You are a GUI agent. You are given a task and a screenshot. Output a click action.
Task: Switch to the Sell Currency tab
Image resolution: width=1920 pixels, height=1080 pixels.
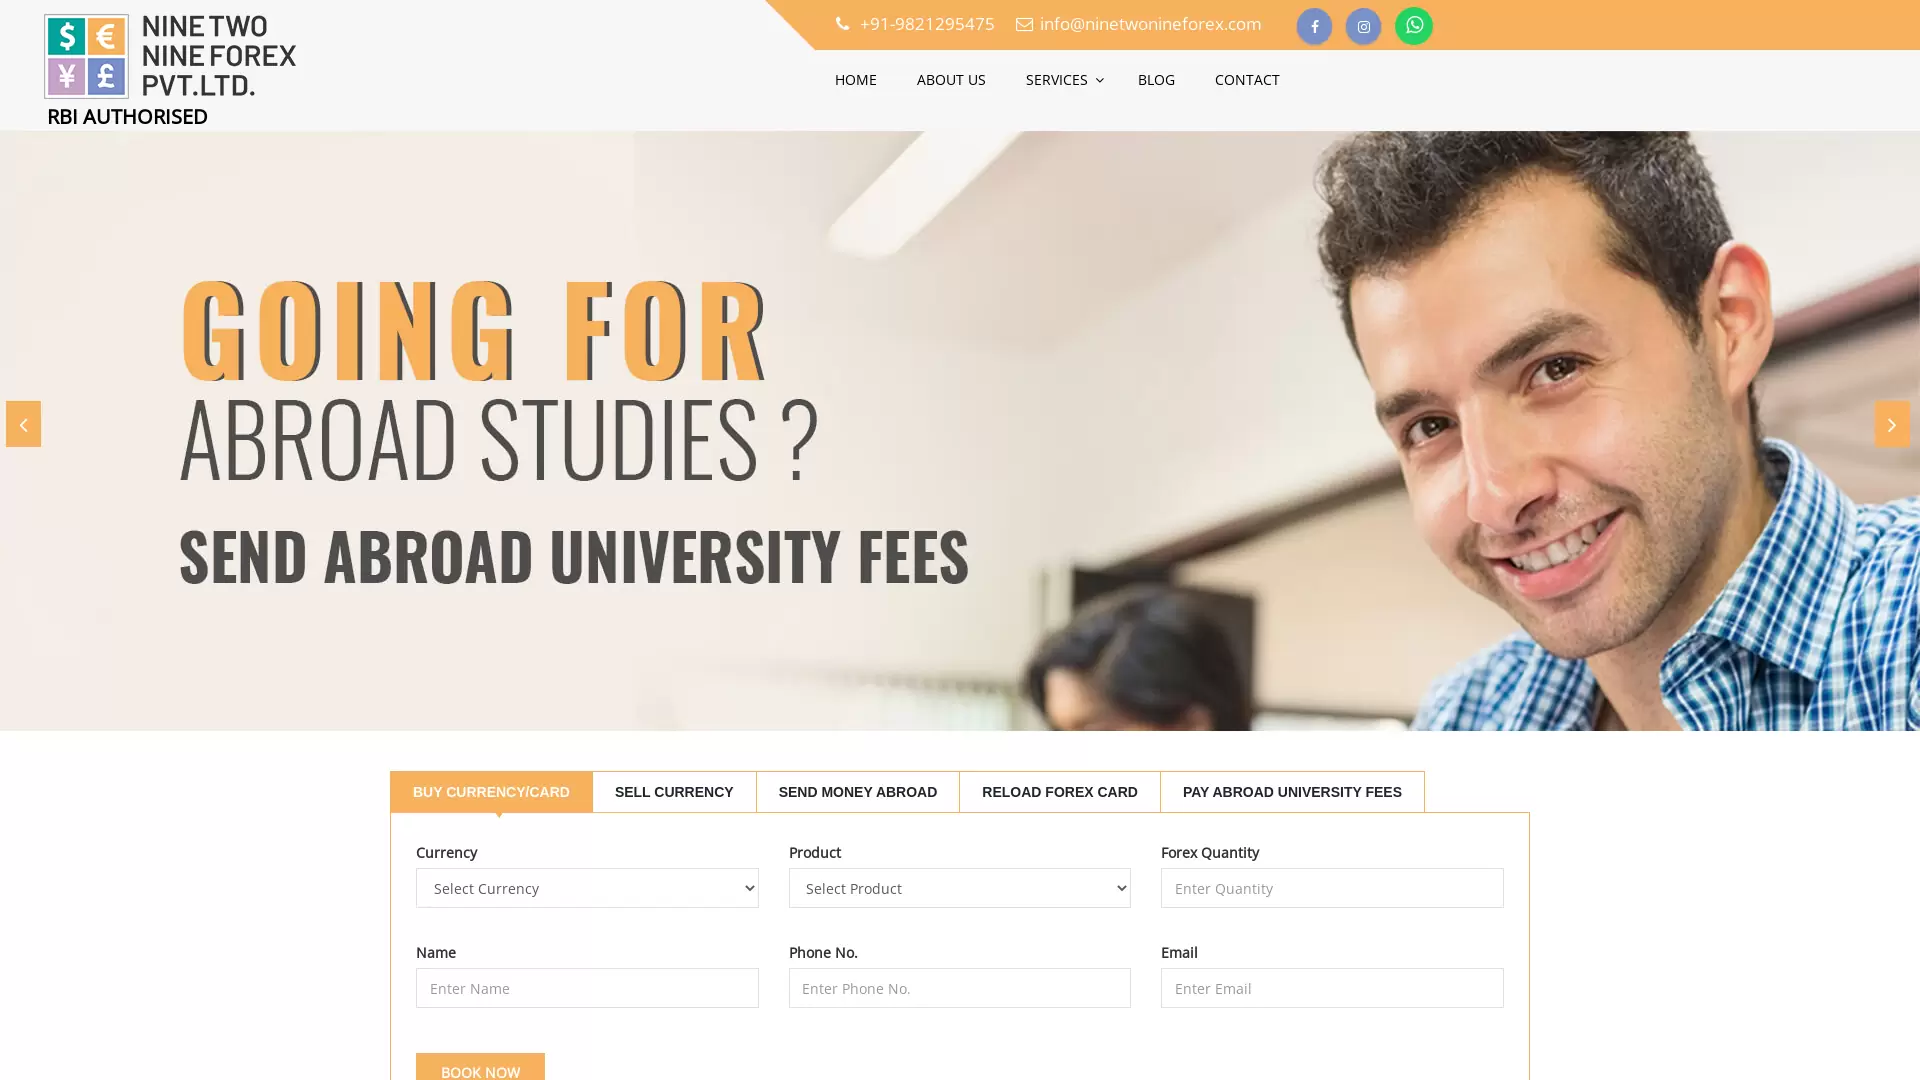click(674, 792)
